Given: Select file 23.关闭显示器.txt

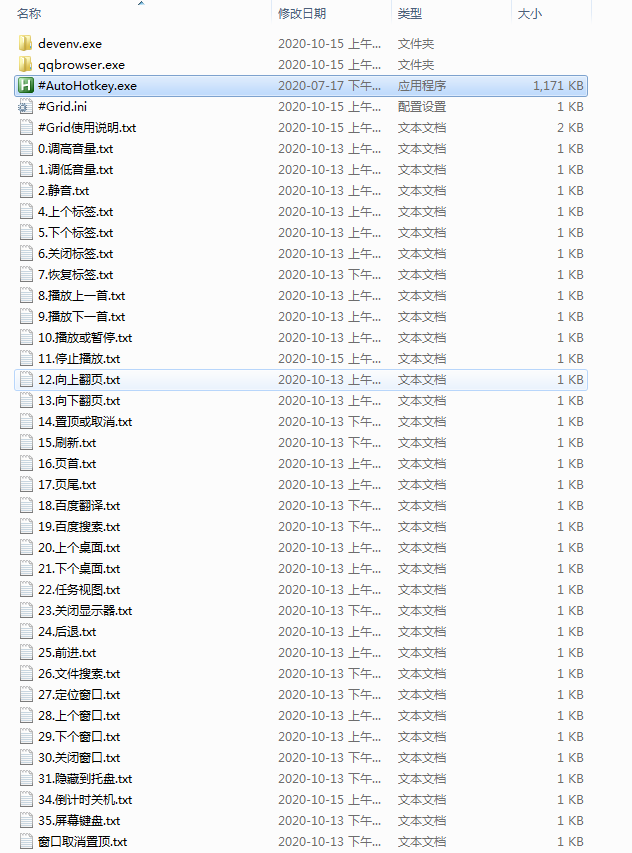Looking at the screenshot, I should coord(301,610).
